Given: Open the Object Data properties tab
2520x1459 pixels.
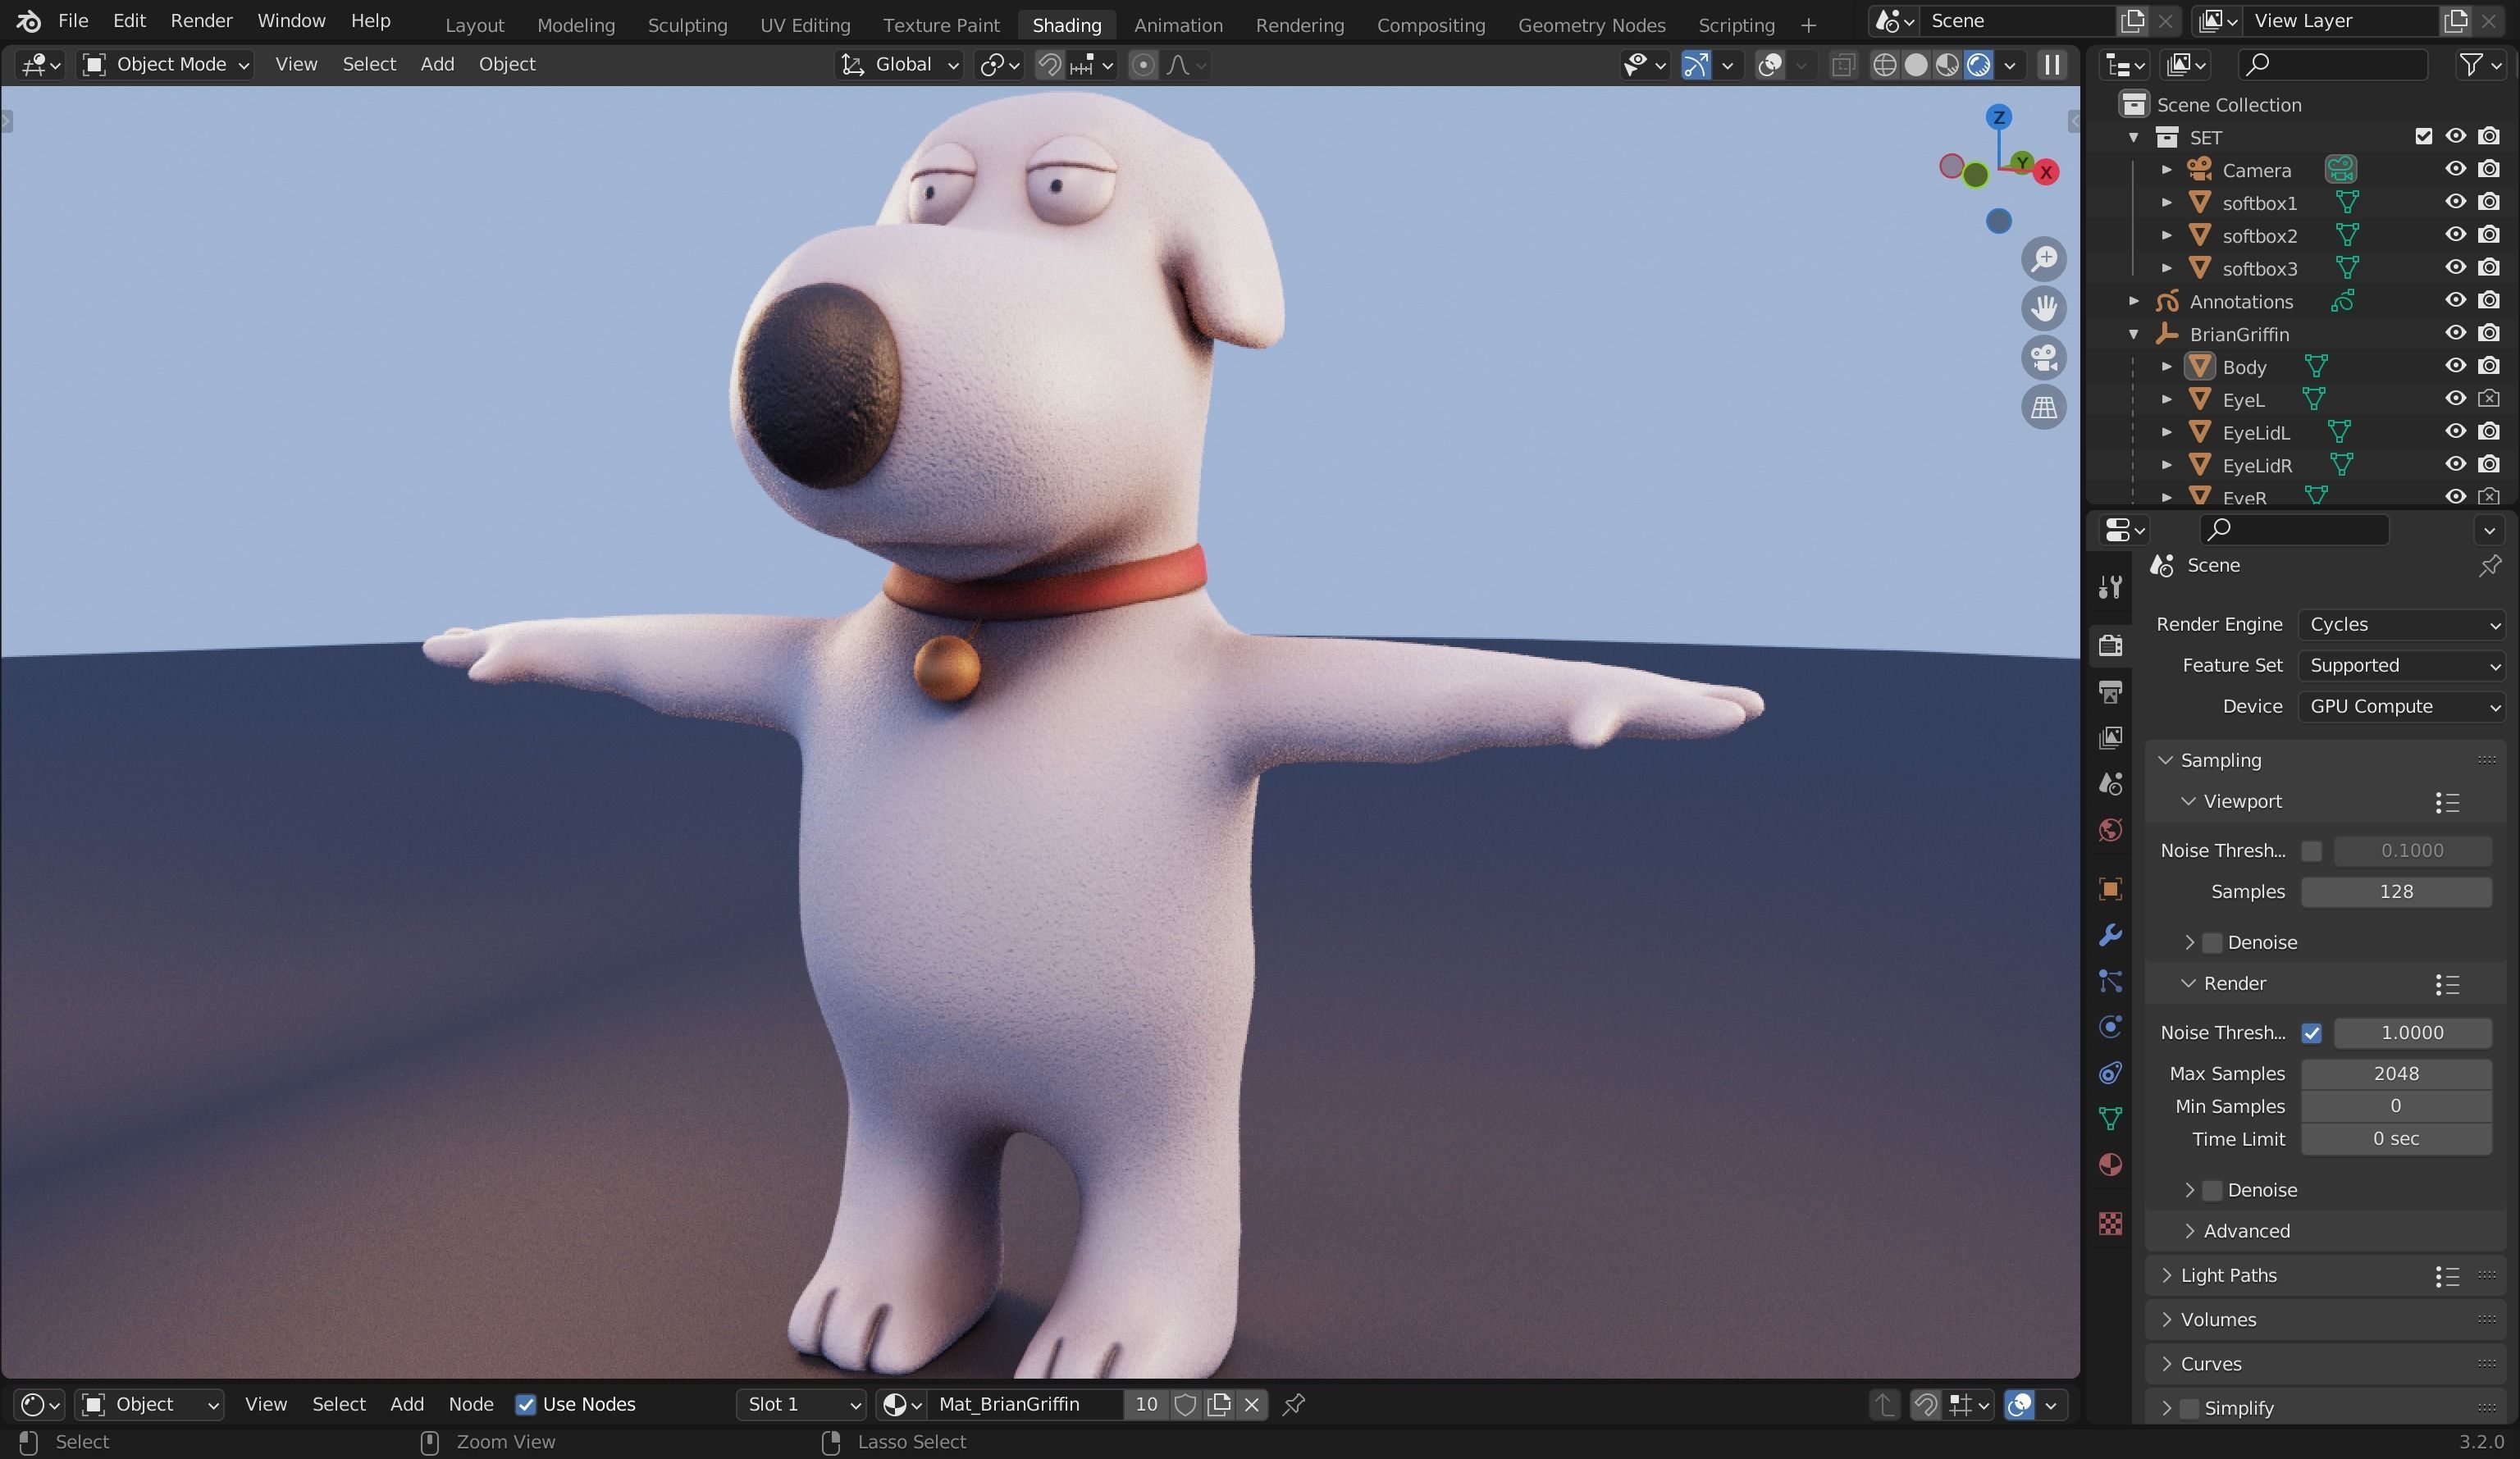Looking at the screenshot, I should point(2111,1118).
